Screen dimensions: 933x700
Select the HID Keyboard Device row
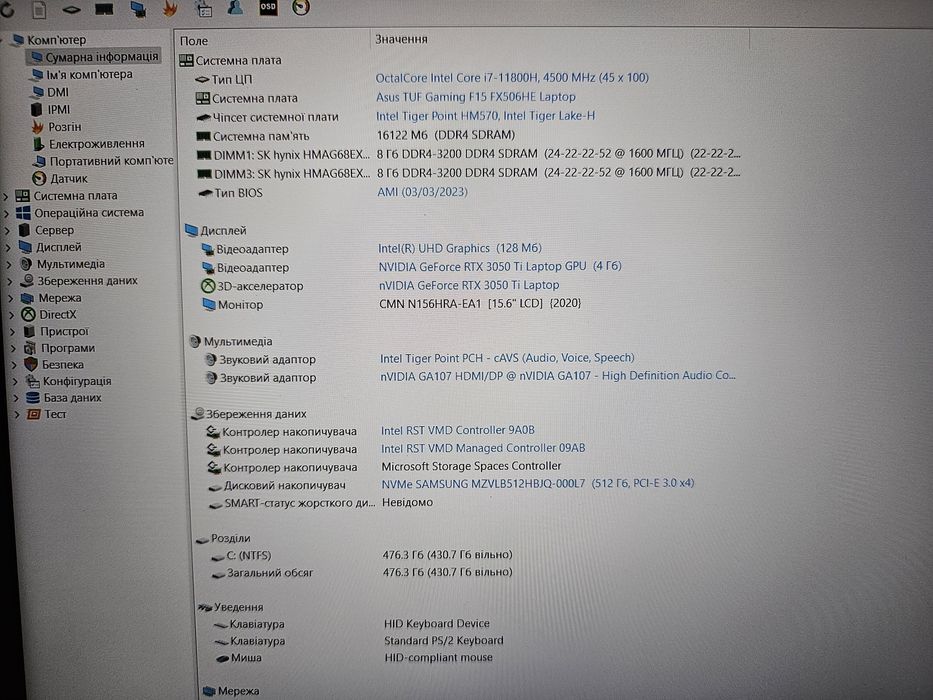[351, 624]
